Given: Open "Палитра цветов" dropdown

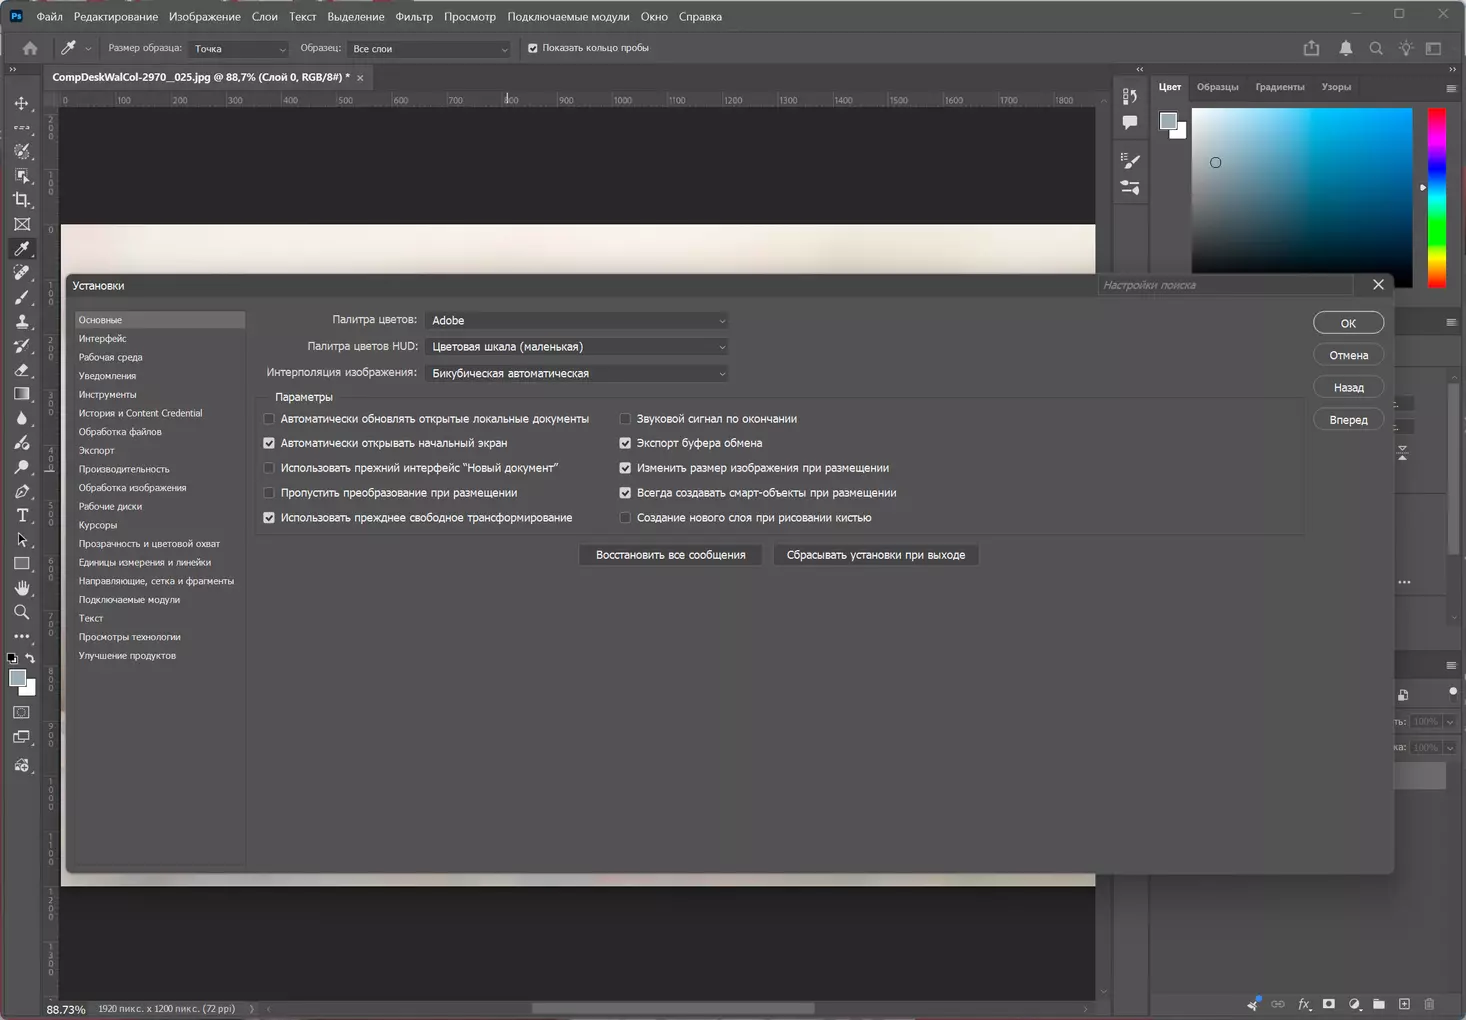Looking at the screenshot, I should pyautogui.click(x=577, y=321).
